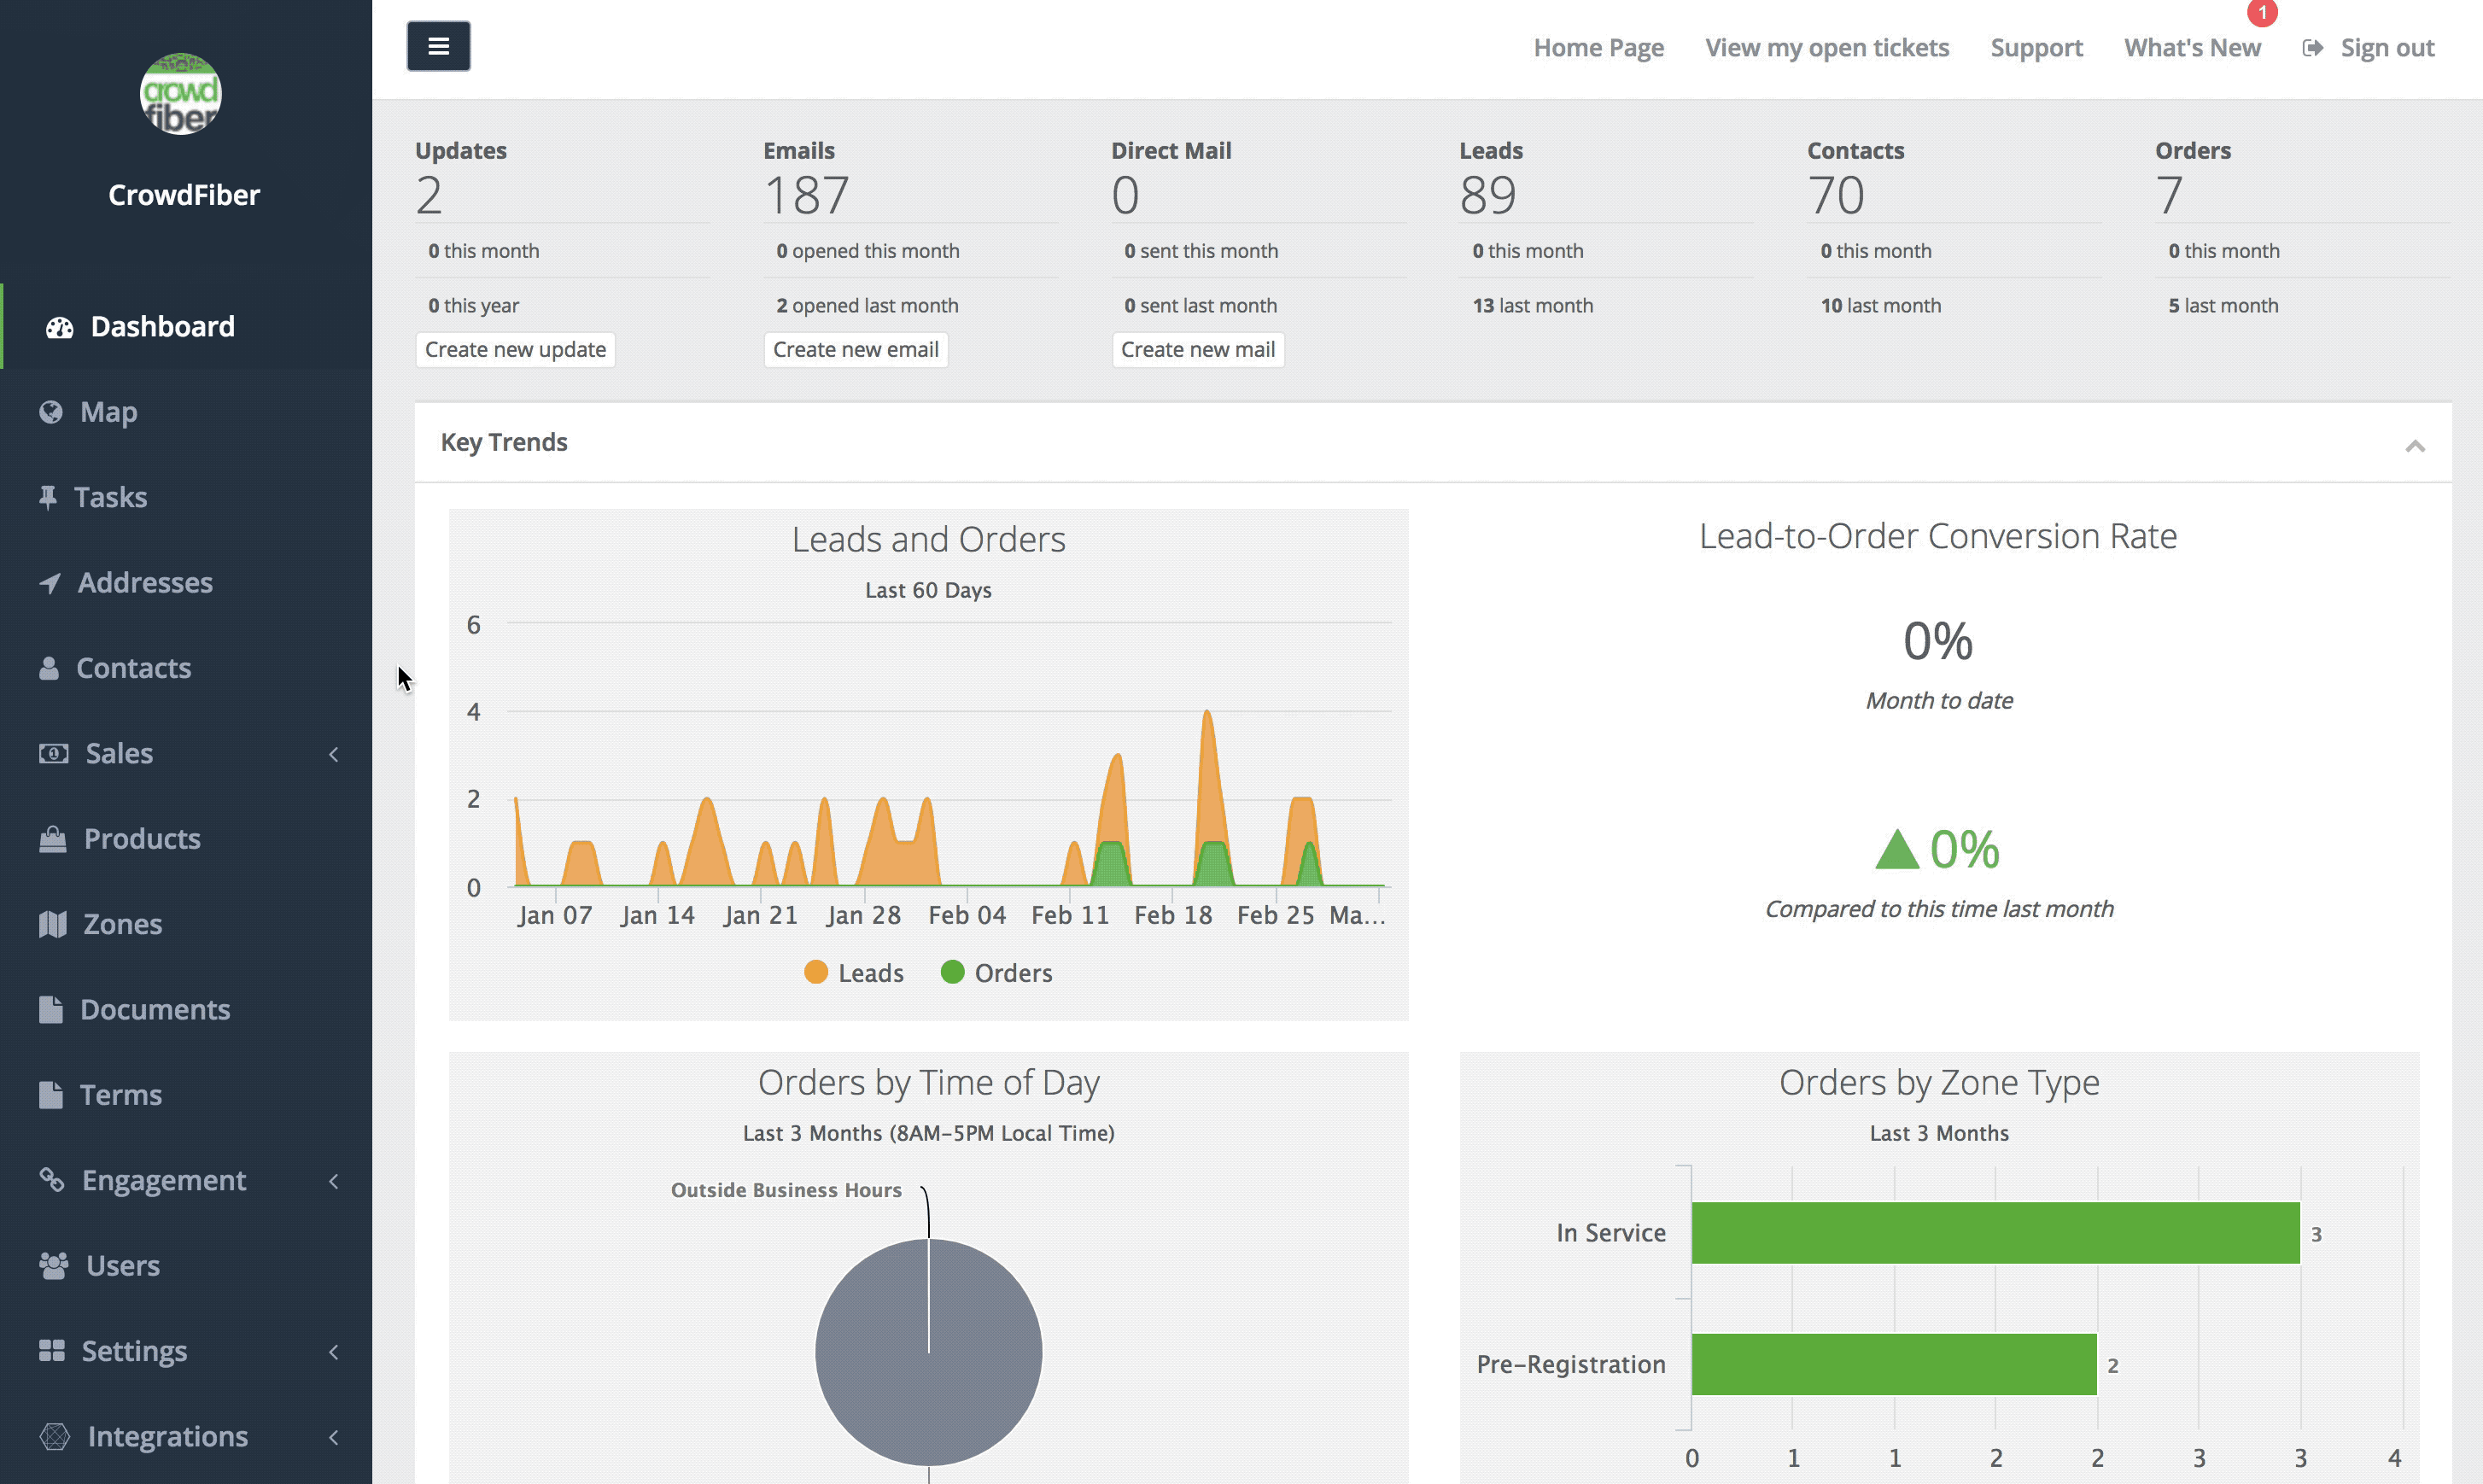Click the In Service green bar
Image resolution: width=2483 pixels, height=1484 pixels.
1995,1233
